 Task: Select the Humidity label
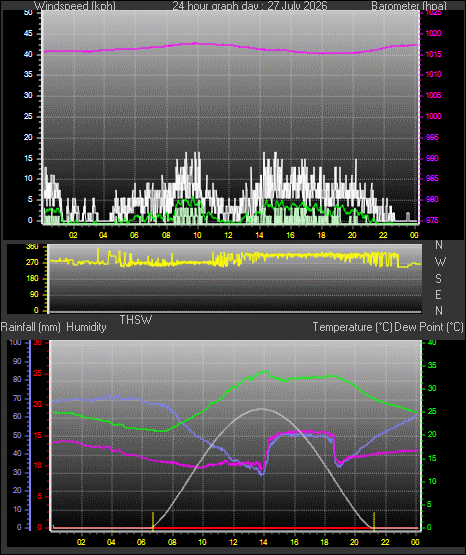[x=86, y=327]
